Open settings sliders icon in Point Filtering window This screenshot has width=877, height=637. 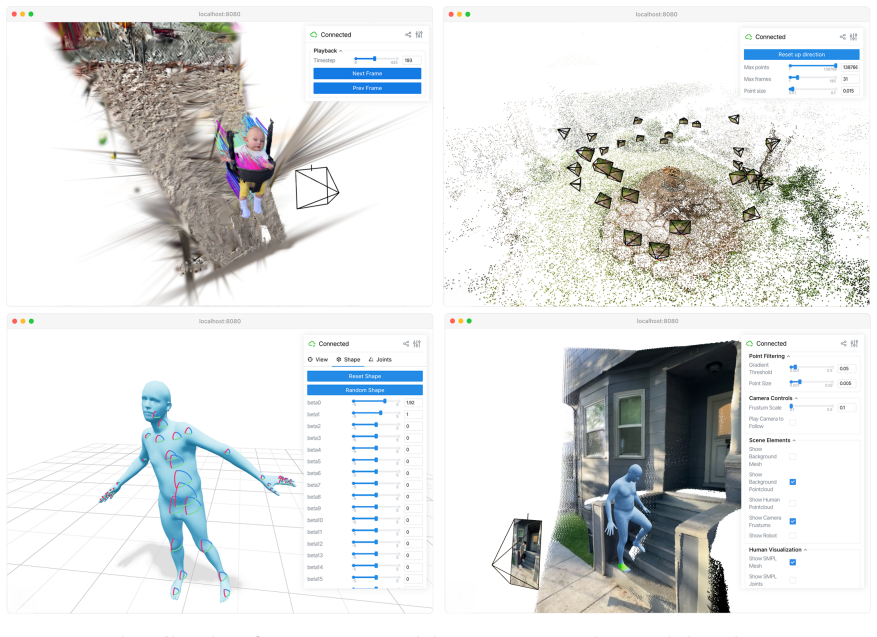tap(854, 343)
